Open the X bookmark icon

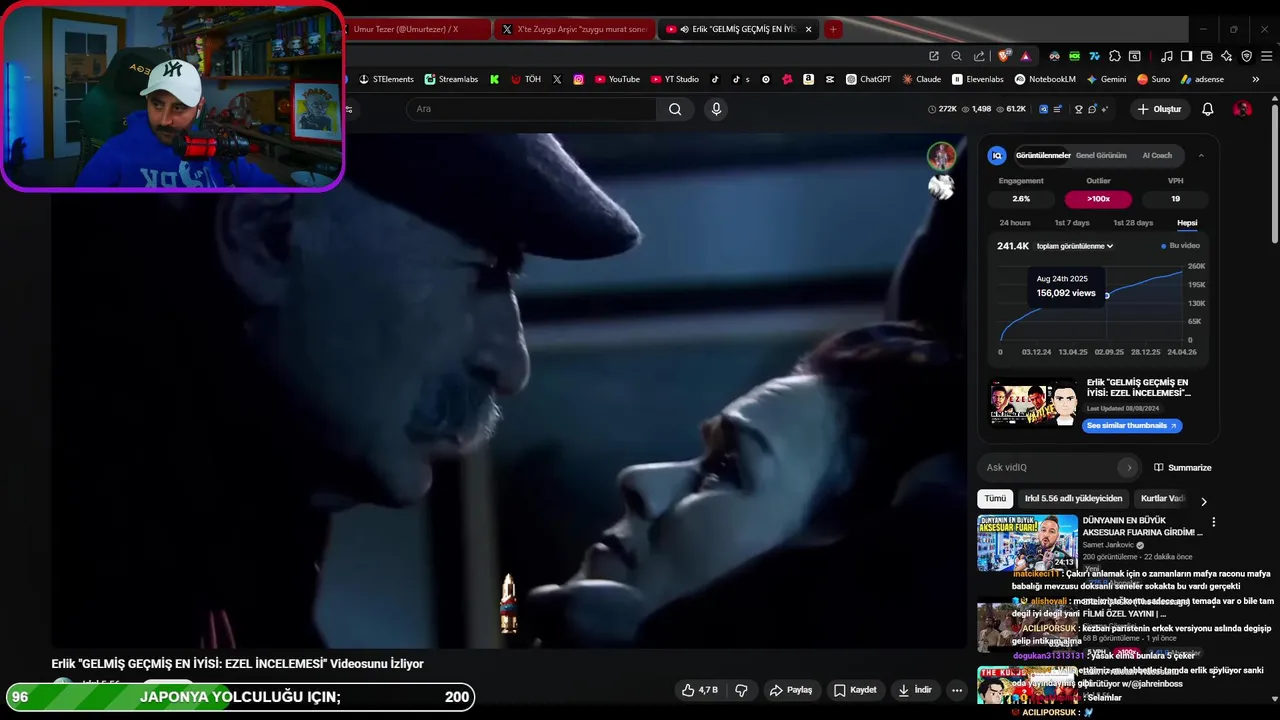point(557,79)
